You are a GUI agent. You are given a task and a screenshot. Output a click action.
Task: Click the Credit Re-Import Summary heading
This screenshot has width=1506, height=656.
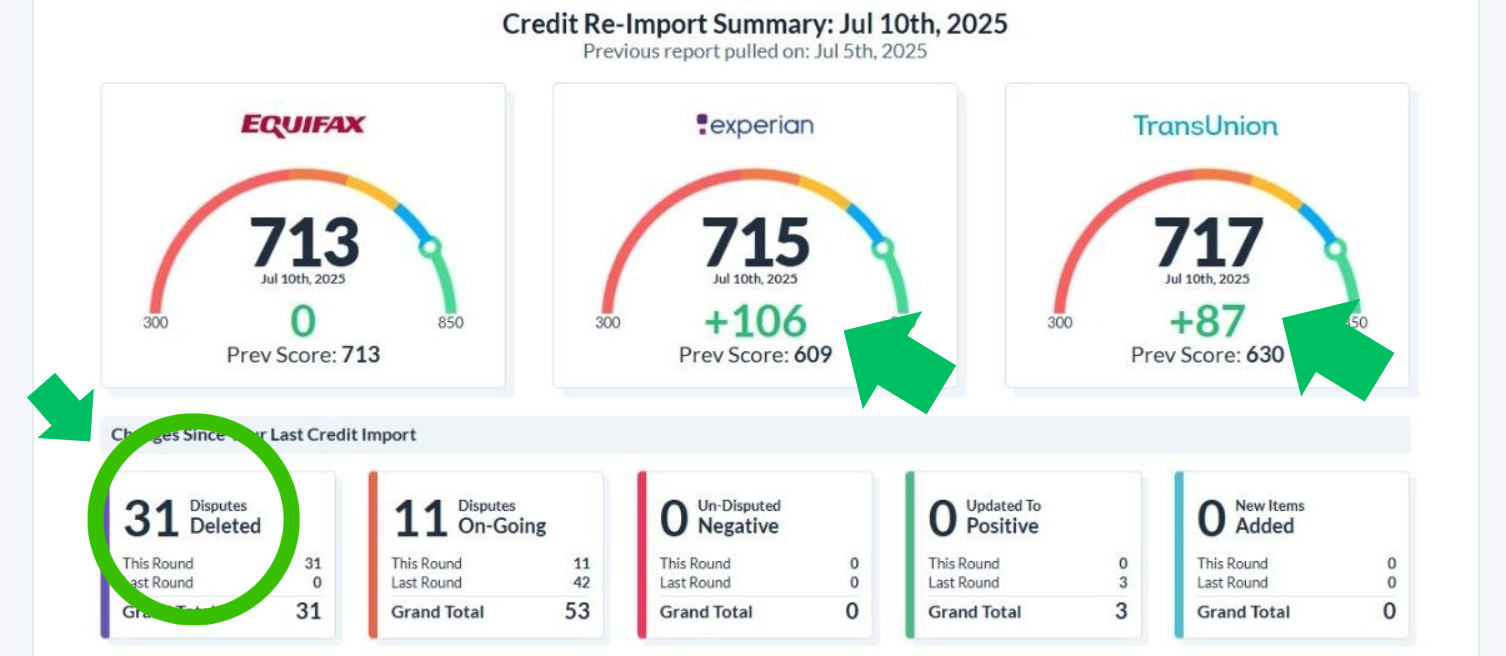[754, 24]
